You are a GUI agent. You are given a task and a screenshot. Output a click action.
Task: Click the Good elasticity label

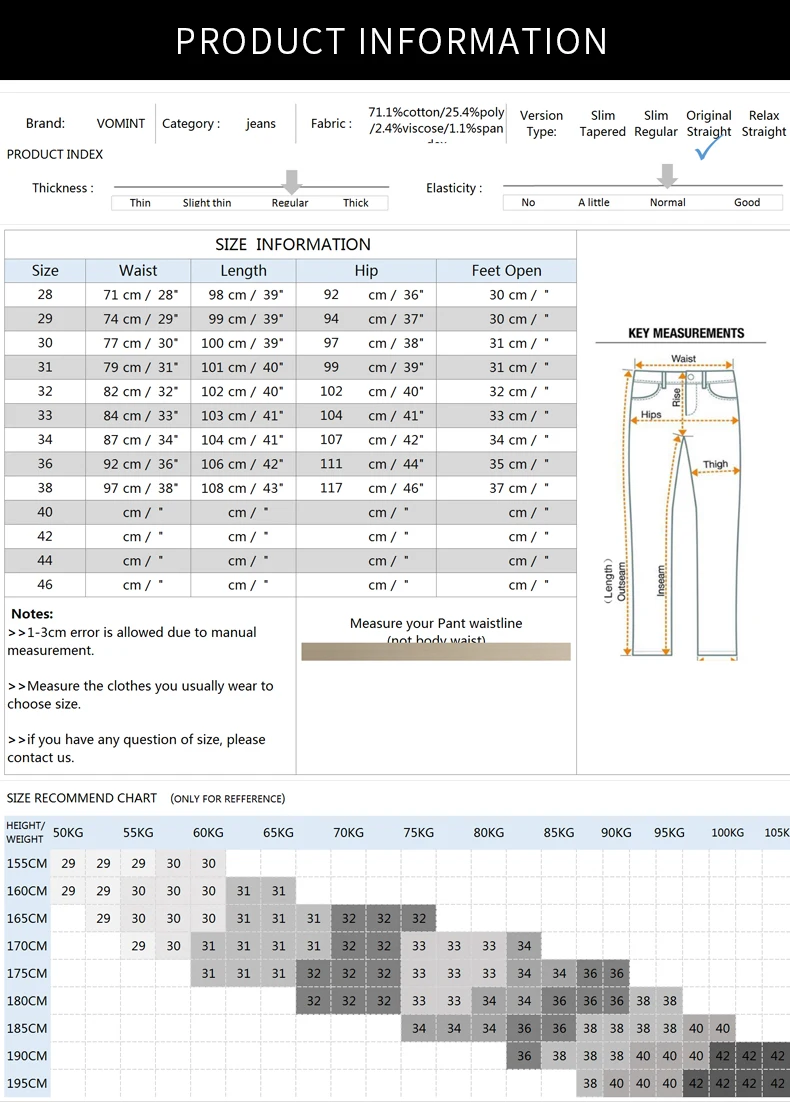747,202
